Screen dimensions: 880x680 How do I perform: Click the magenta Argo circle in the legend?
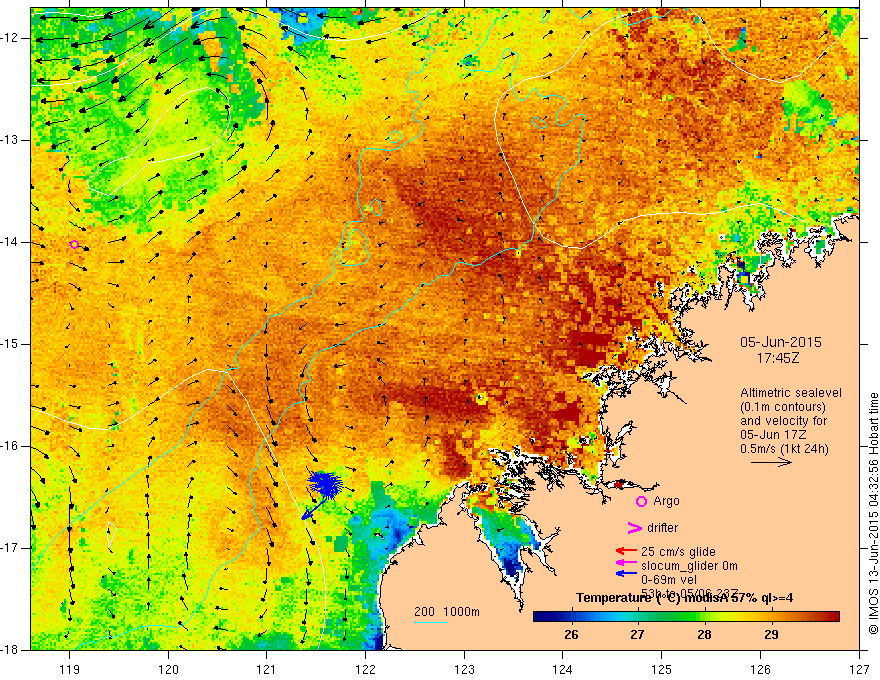click(x=641, y=502)
